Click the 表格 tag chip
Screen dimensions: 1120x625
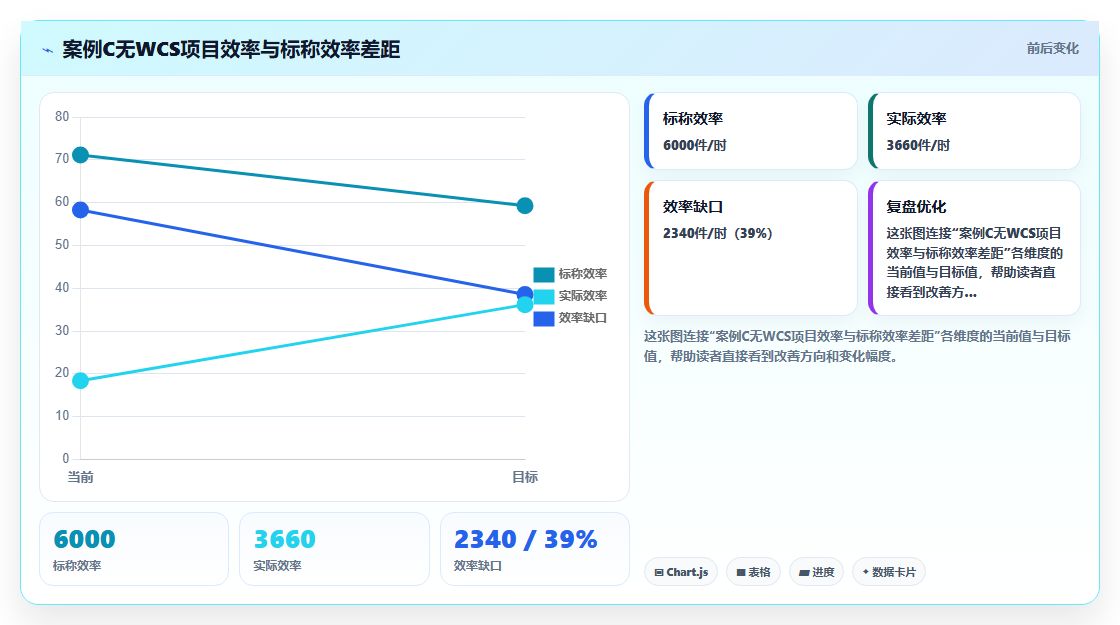click(754, 572)
